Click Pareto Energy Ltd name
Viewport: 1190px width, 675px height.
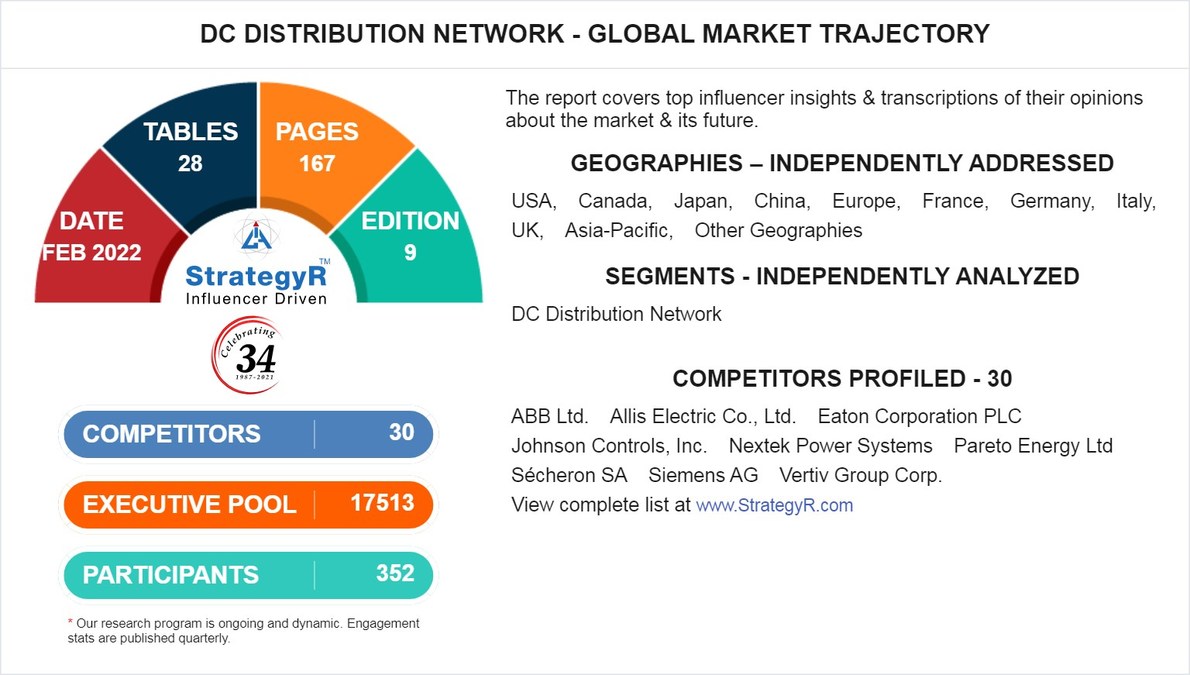coord(1033,446)
